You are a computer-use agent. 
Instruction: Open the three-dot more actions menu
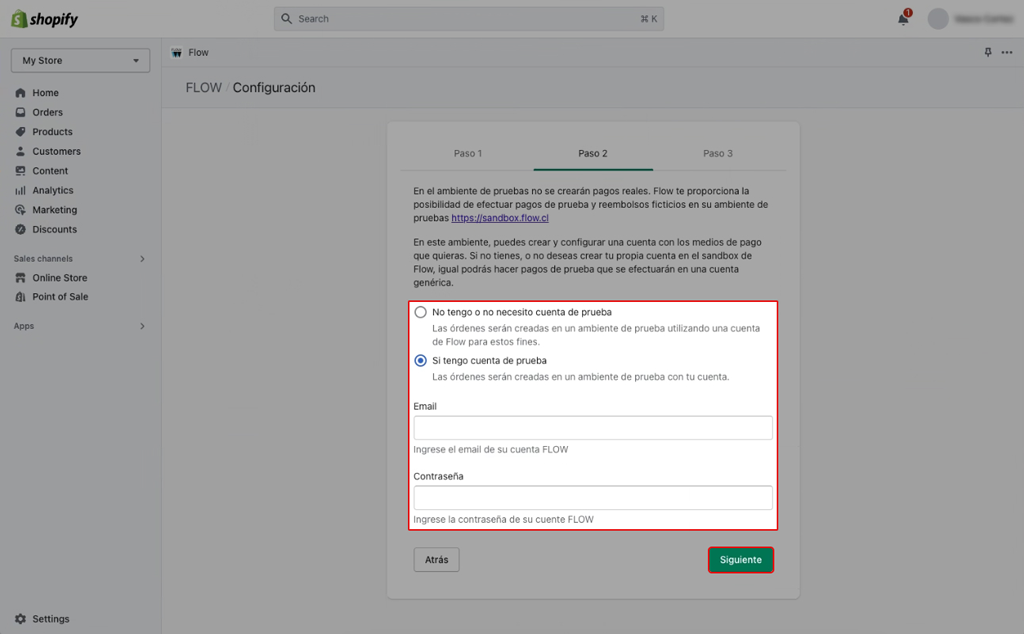(x=1007, y=52)
